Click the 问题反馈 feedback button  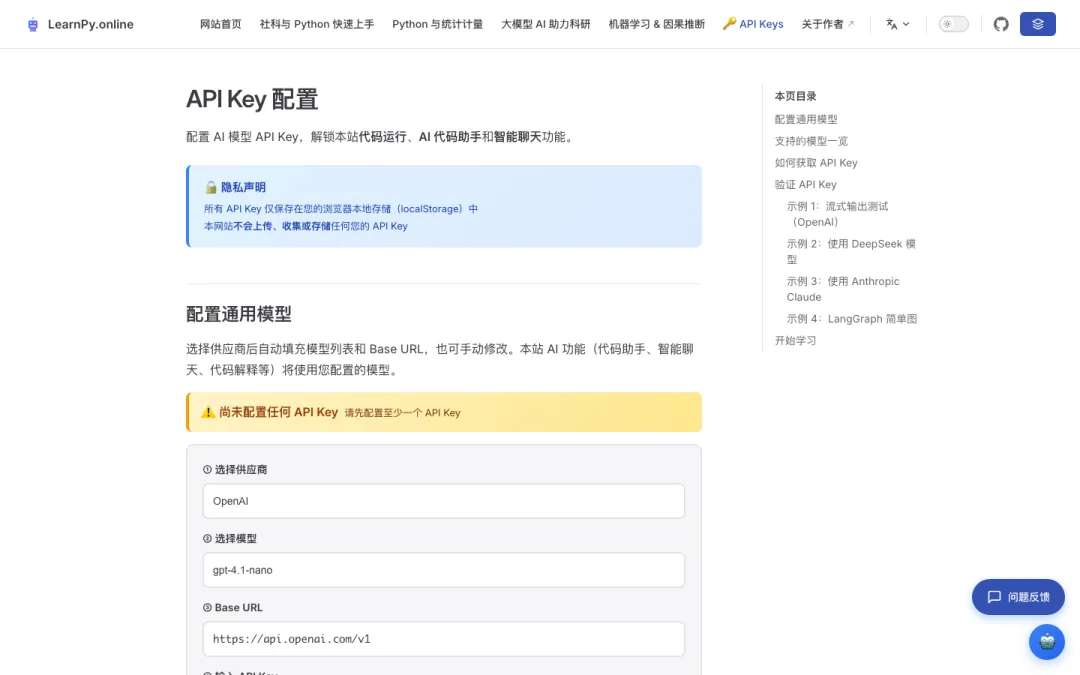[1018, 596]
